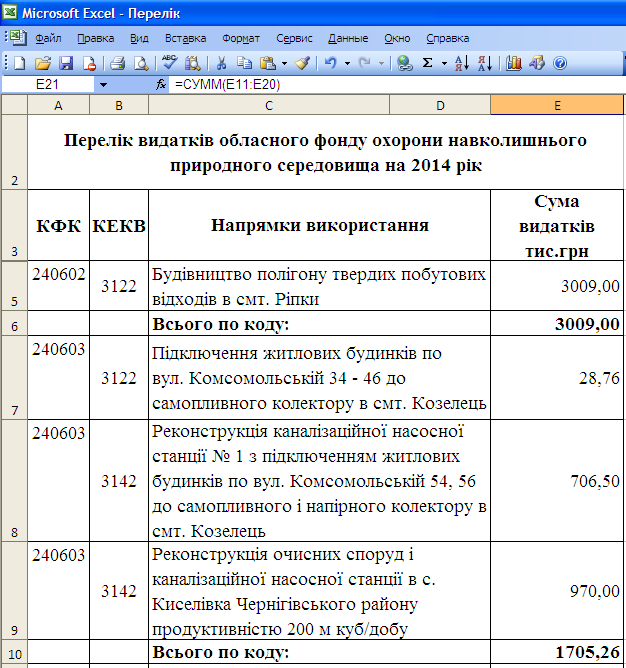Screen dimensions: 626x668
Task: Select column E header
Action: pyautogui.click(x=557, y=106)
